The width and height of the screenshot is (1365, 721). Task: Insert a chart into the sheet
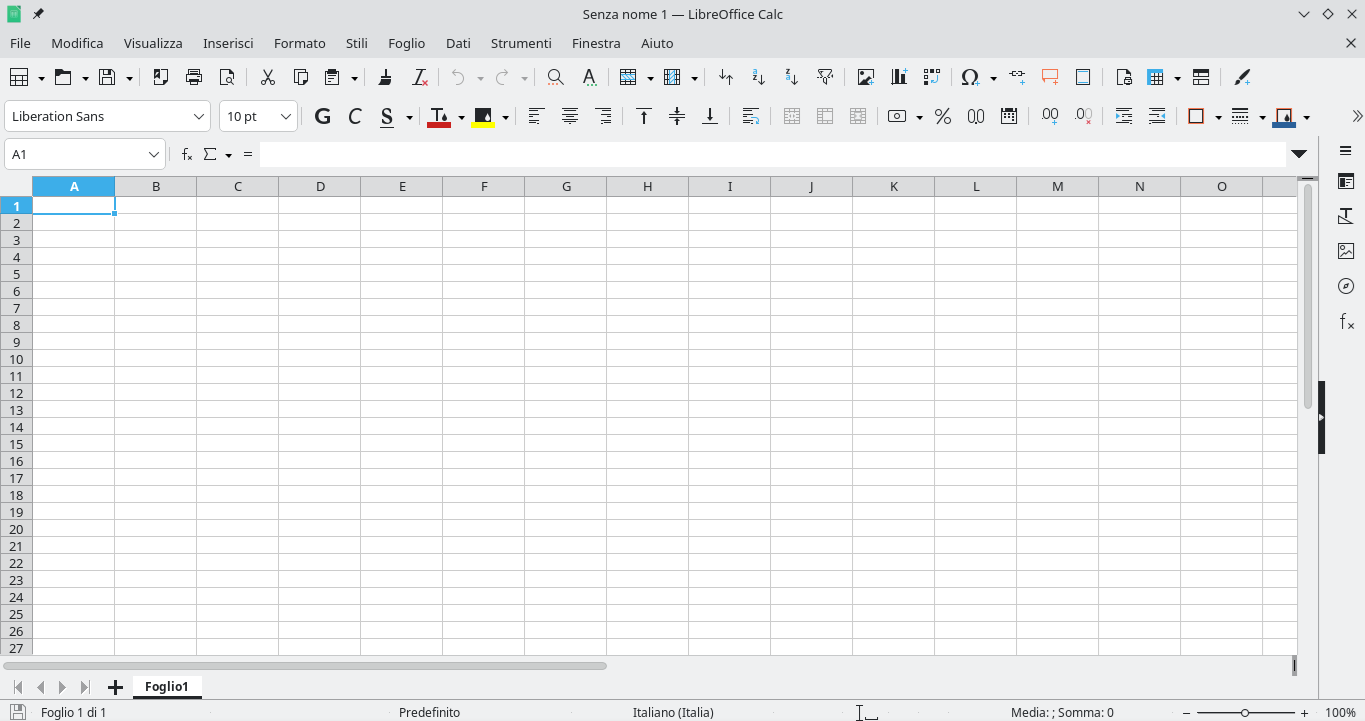(x=898, y=77)
